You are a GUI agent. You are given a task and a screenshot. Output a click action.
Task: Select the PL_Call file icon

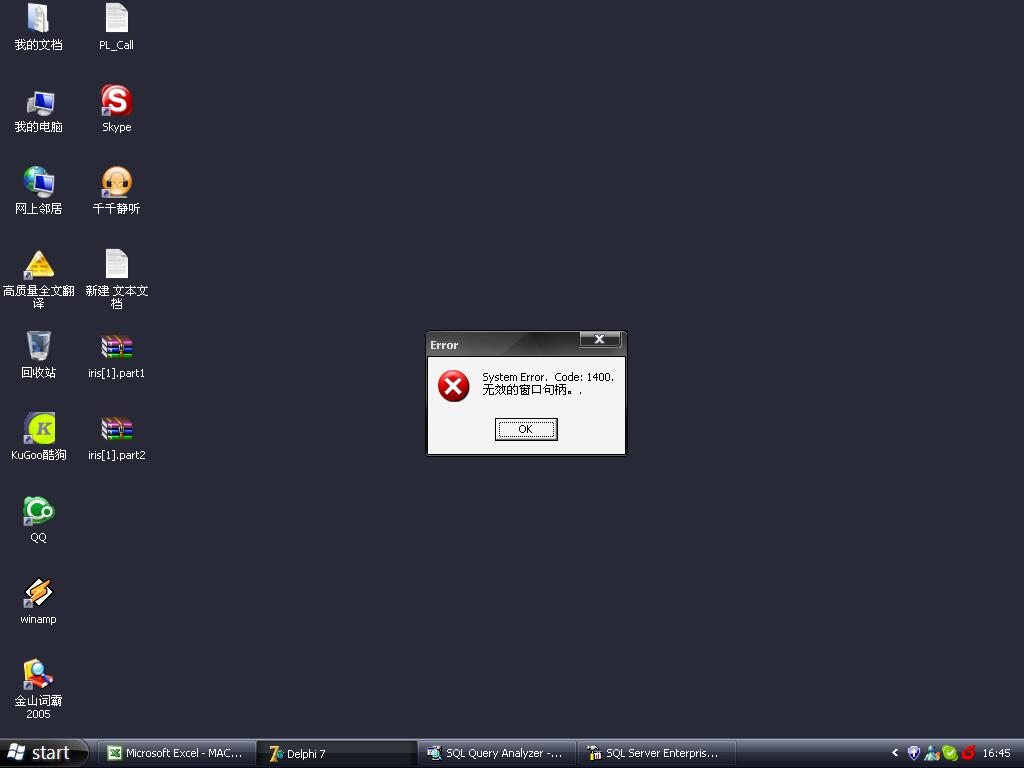pyautogui.click(x=116, y=20)
